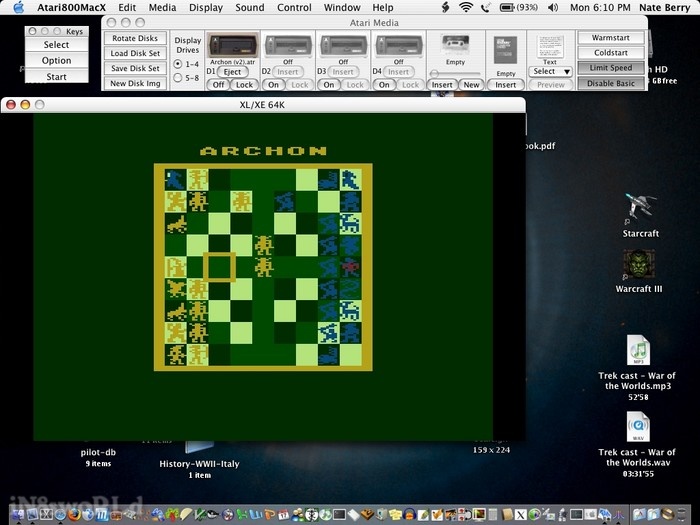Screen dimensions: 700x525
Task: Click the phone status icon in menu bar
Action: click(485, 7)
